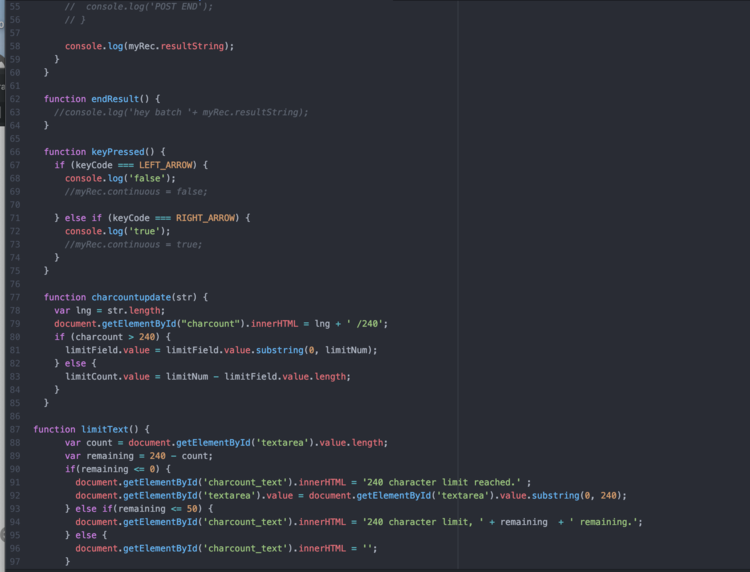750x572 pixels.
Task: Click 'if (charcount > 240)' on line 80
Action: 107,337
